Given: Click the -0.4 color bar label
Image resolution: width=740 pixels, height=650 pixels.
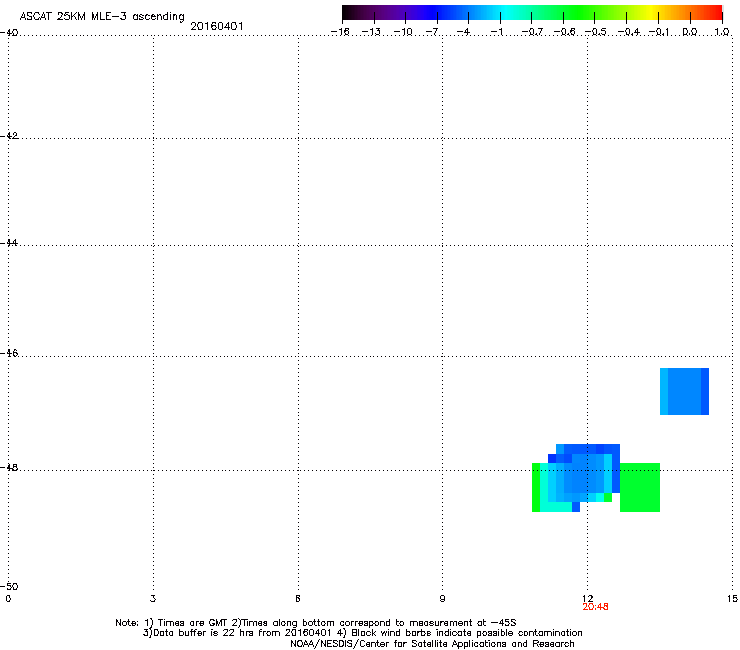Looking at the screenshot, I should coord(629,32).
